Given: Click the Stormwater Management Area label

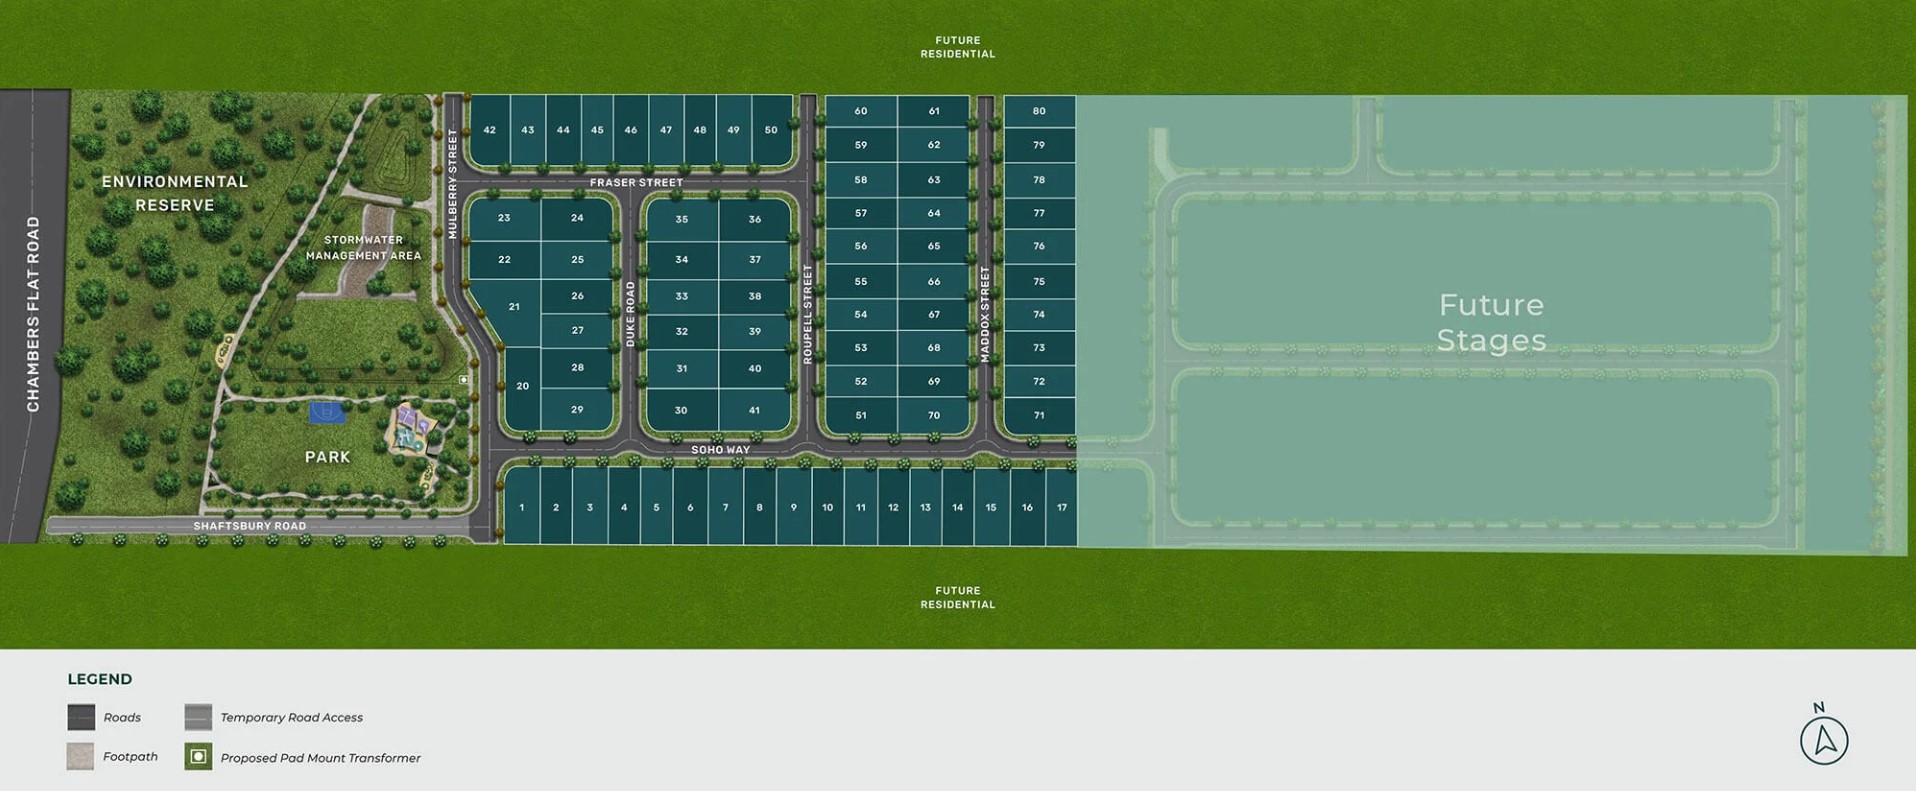Looking at the screenshot, I should 363,247.
